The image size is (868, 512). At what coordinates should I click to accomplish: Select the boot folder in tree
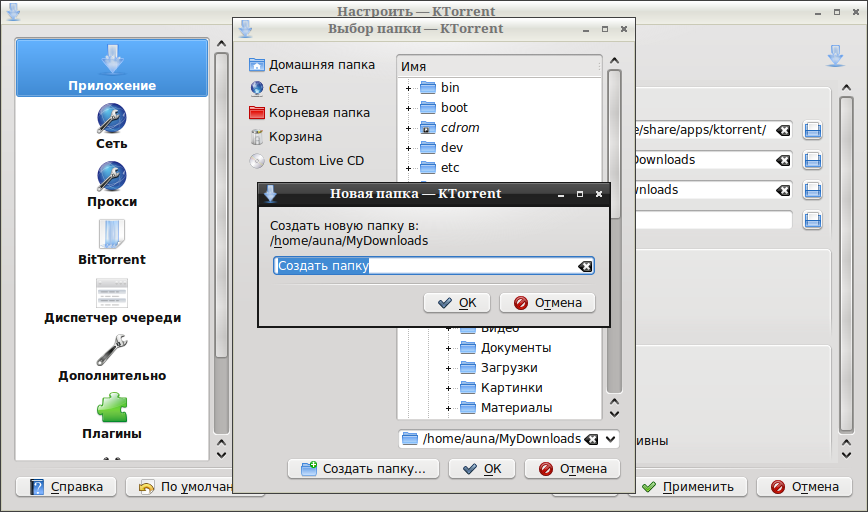tap(444, 107)
